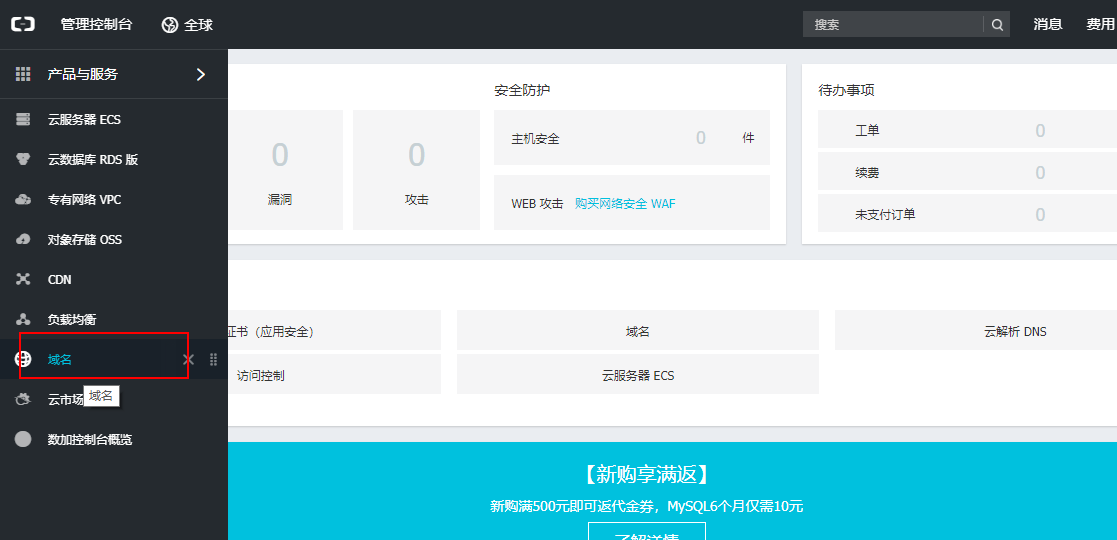
Task: Click the CDN sidebar icon
Action: [23, 279]
